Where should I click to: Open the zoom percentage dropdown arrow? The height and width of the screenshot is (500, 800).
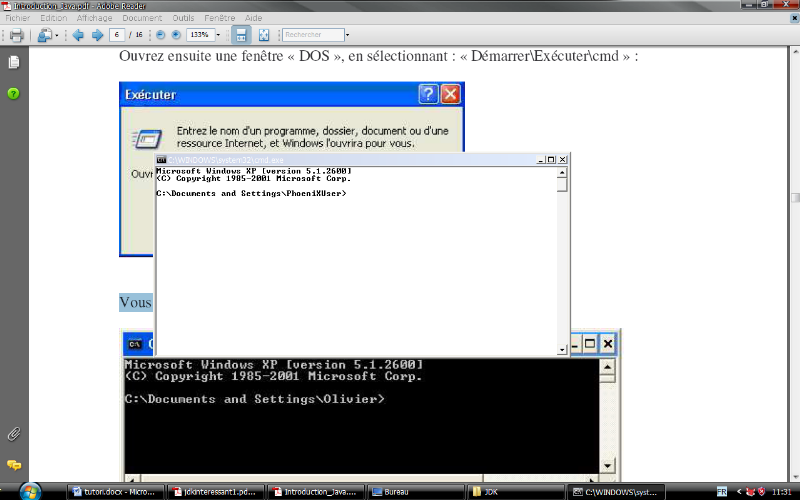pos(218,35)
